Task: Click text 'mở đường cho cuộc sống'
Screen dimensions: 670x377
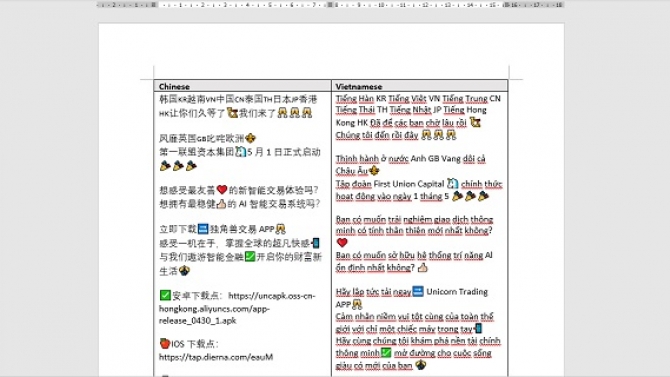Action: pos(443,353)
